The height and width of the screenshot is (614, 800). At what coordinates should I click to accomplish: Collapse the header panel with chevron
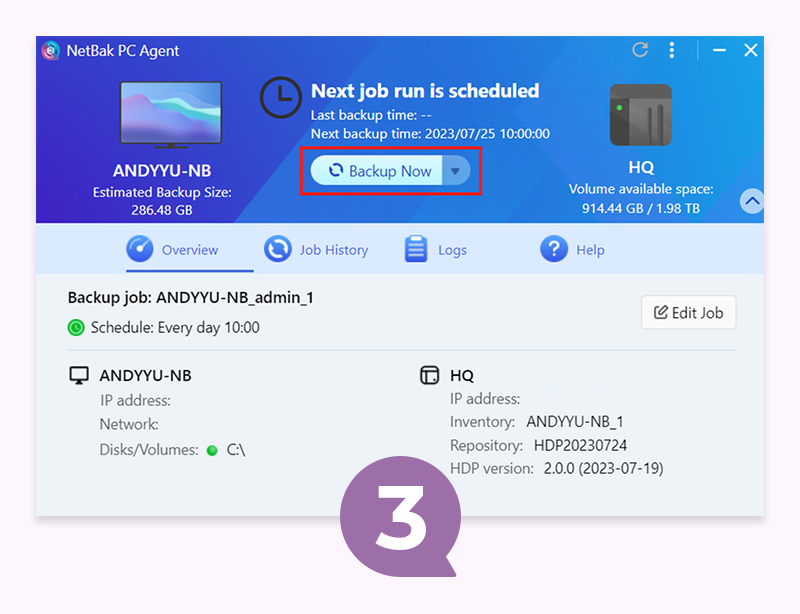[x=752, y=201]
